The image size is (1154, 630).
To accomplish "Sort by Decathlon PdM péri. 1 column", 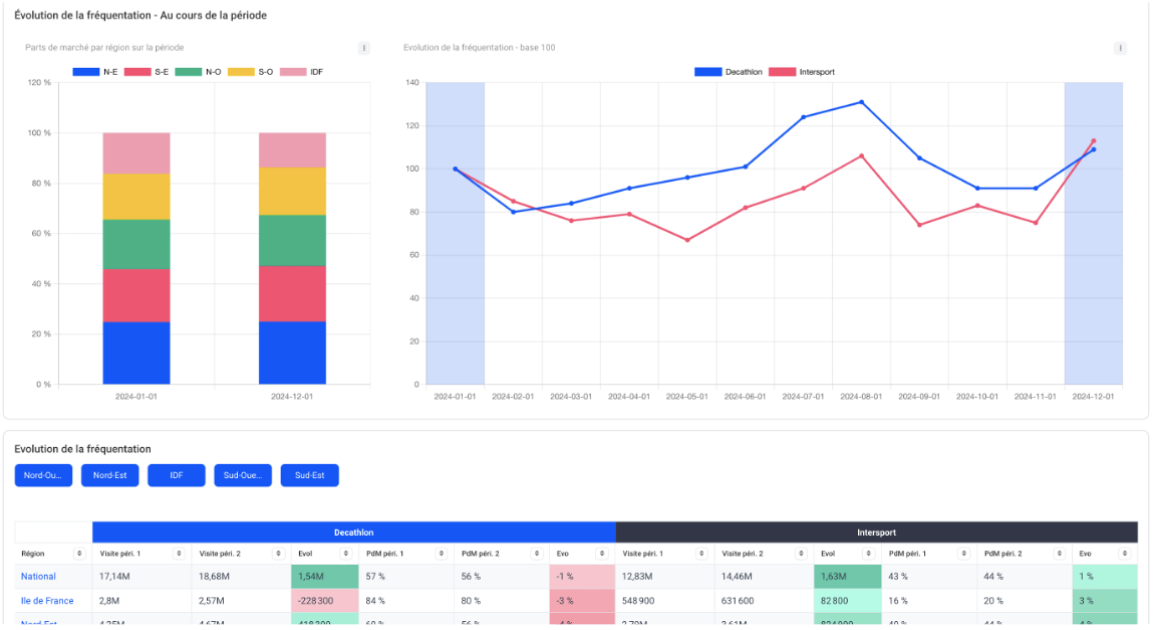I will (441, 553).
